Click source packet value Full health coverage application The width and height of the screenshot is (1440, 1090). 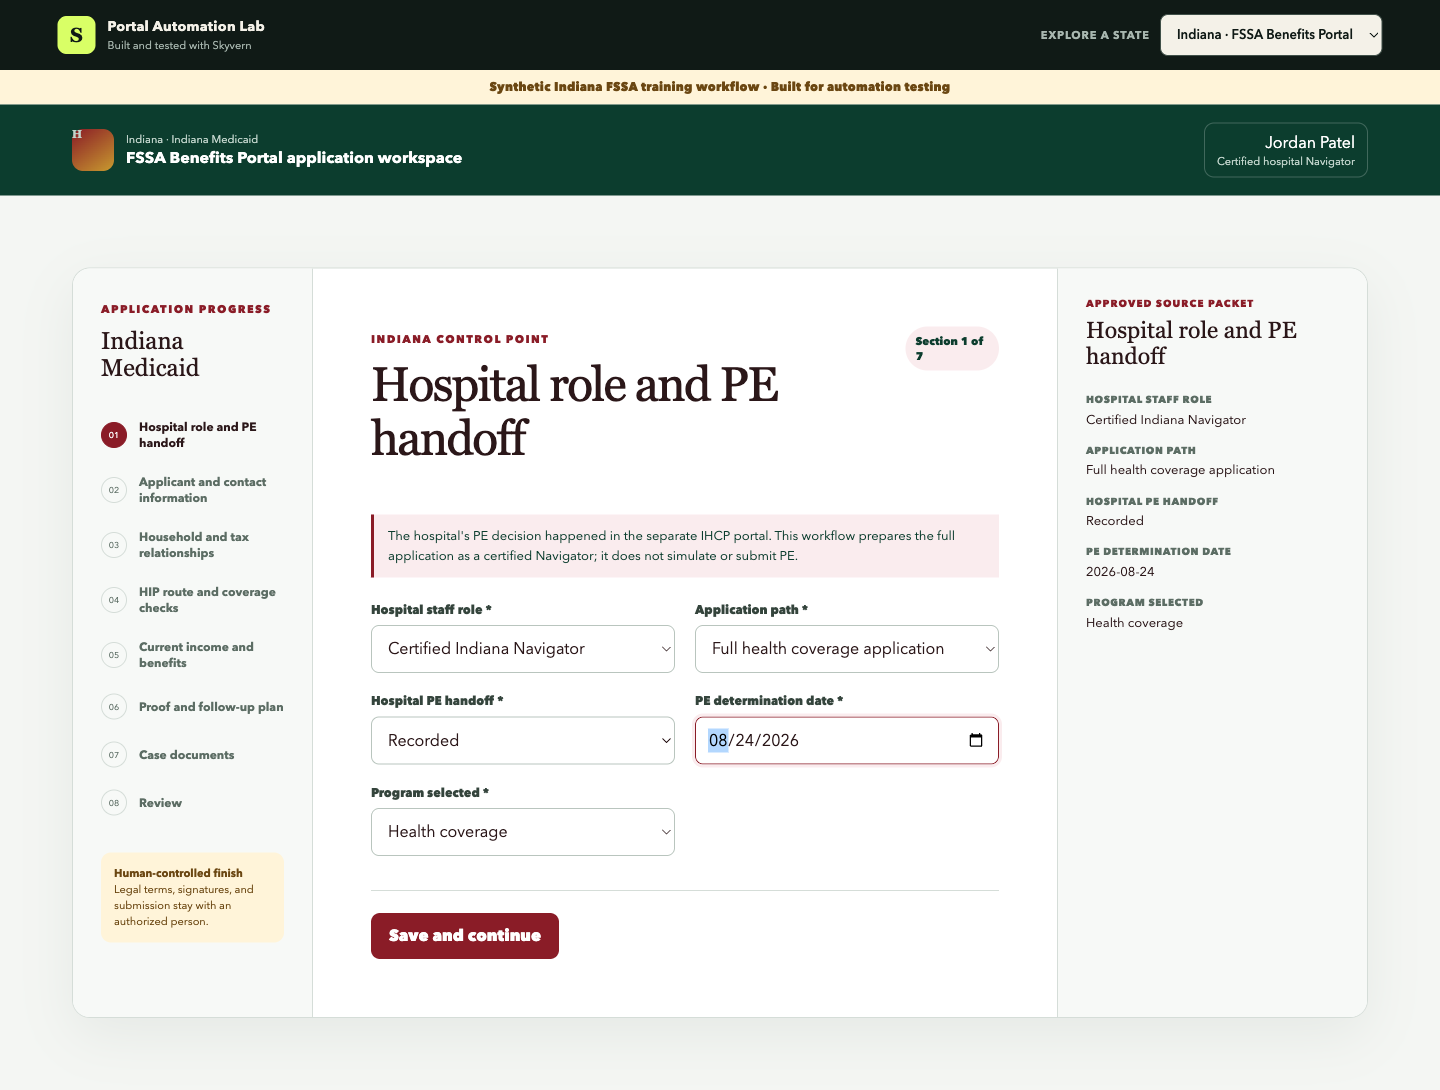click(x=1180, y=470)
